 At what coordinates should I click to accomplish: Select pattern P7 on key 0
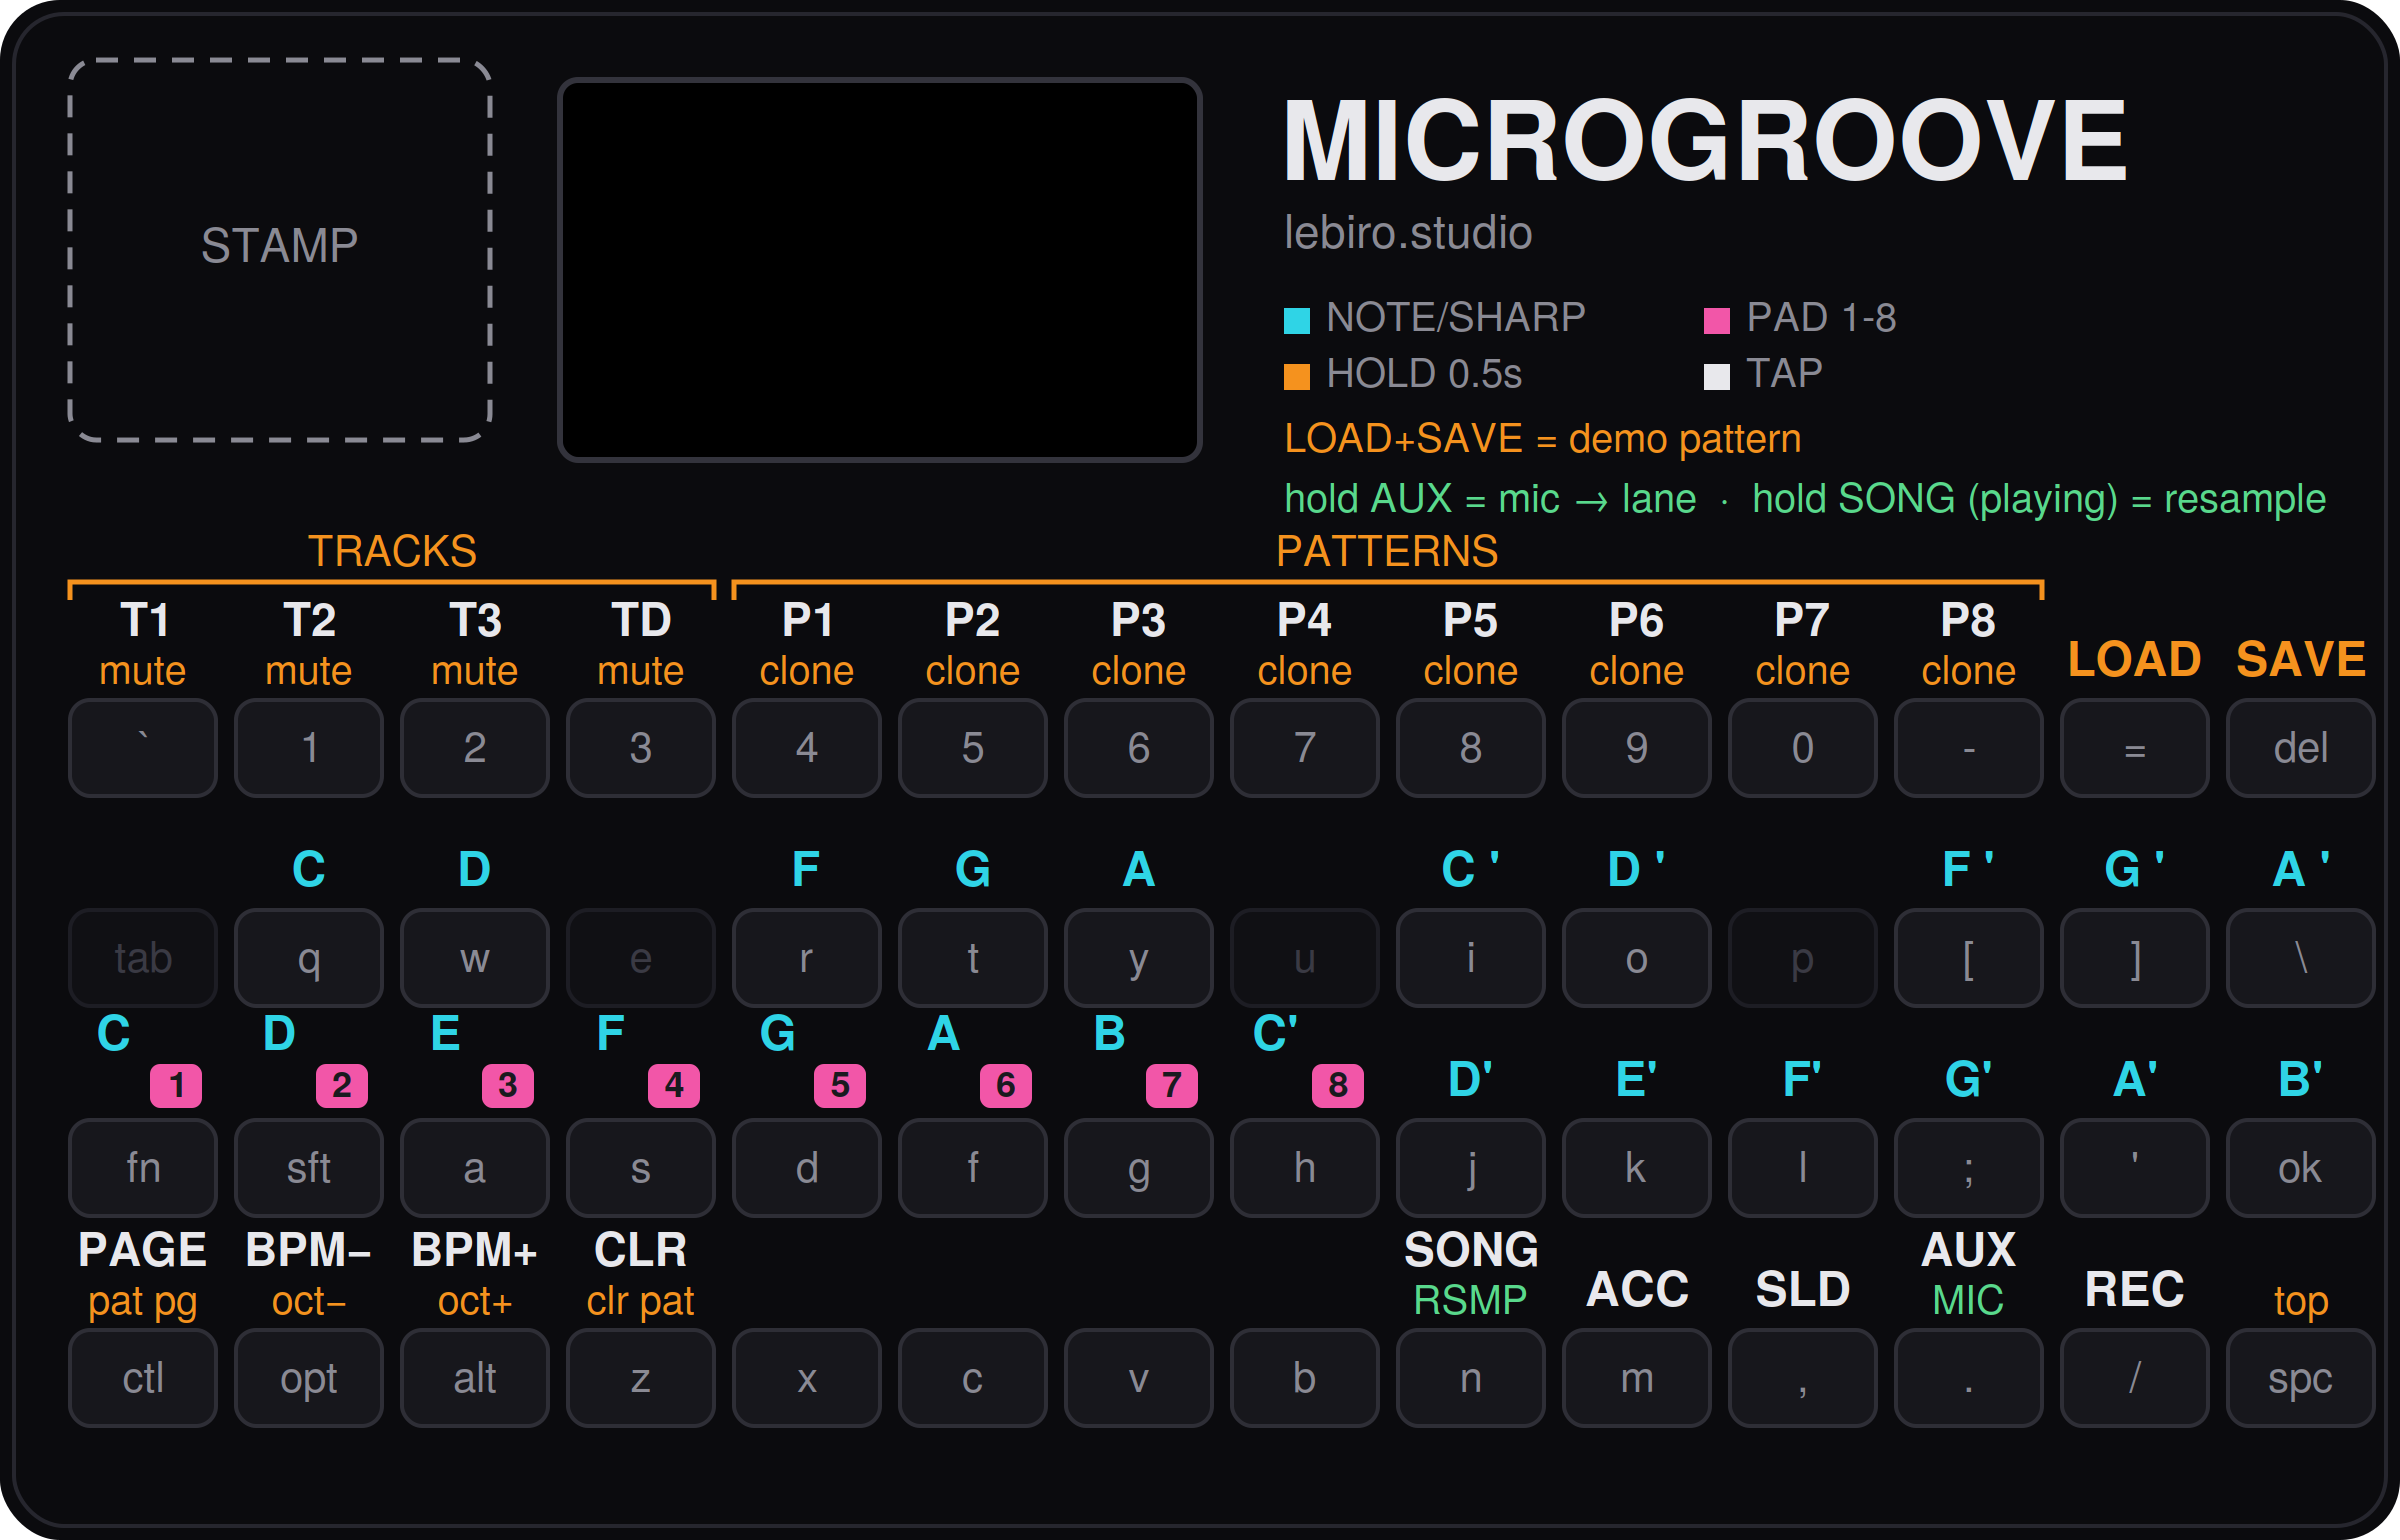(x=1803, y=748)
